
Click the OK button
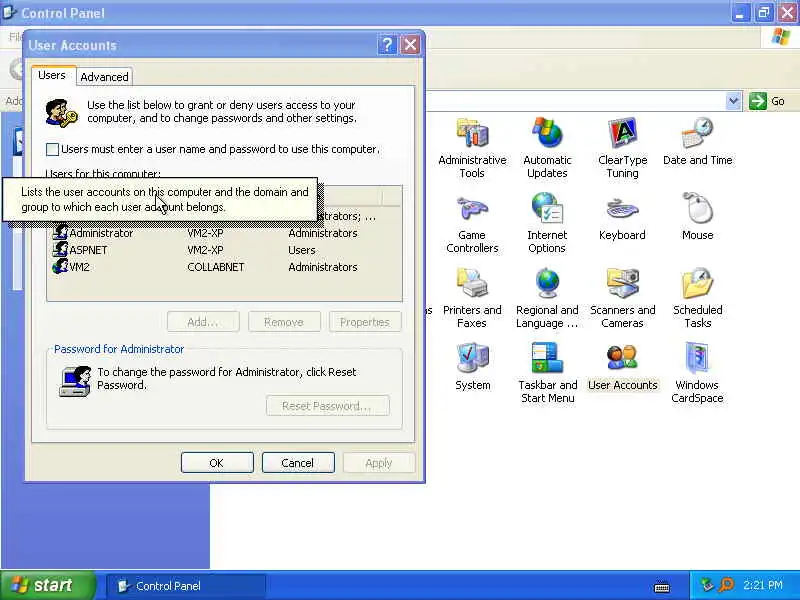pos(217,463)
